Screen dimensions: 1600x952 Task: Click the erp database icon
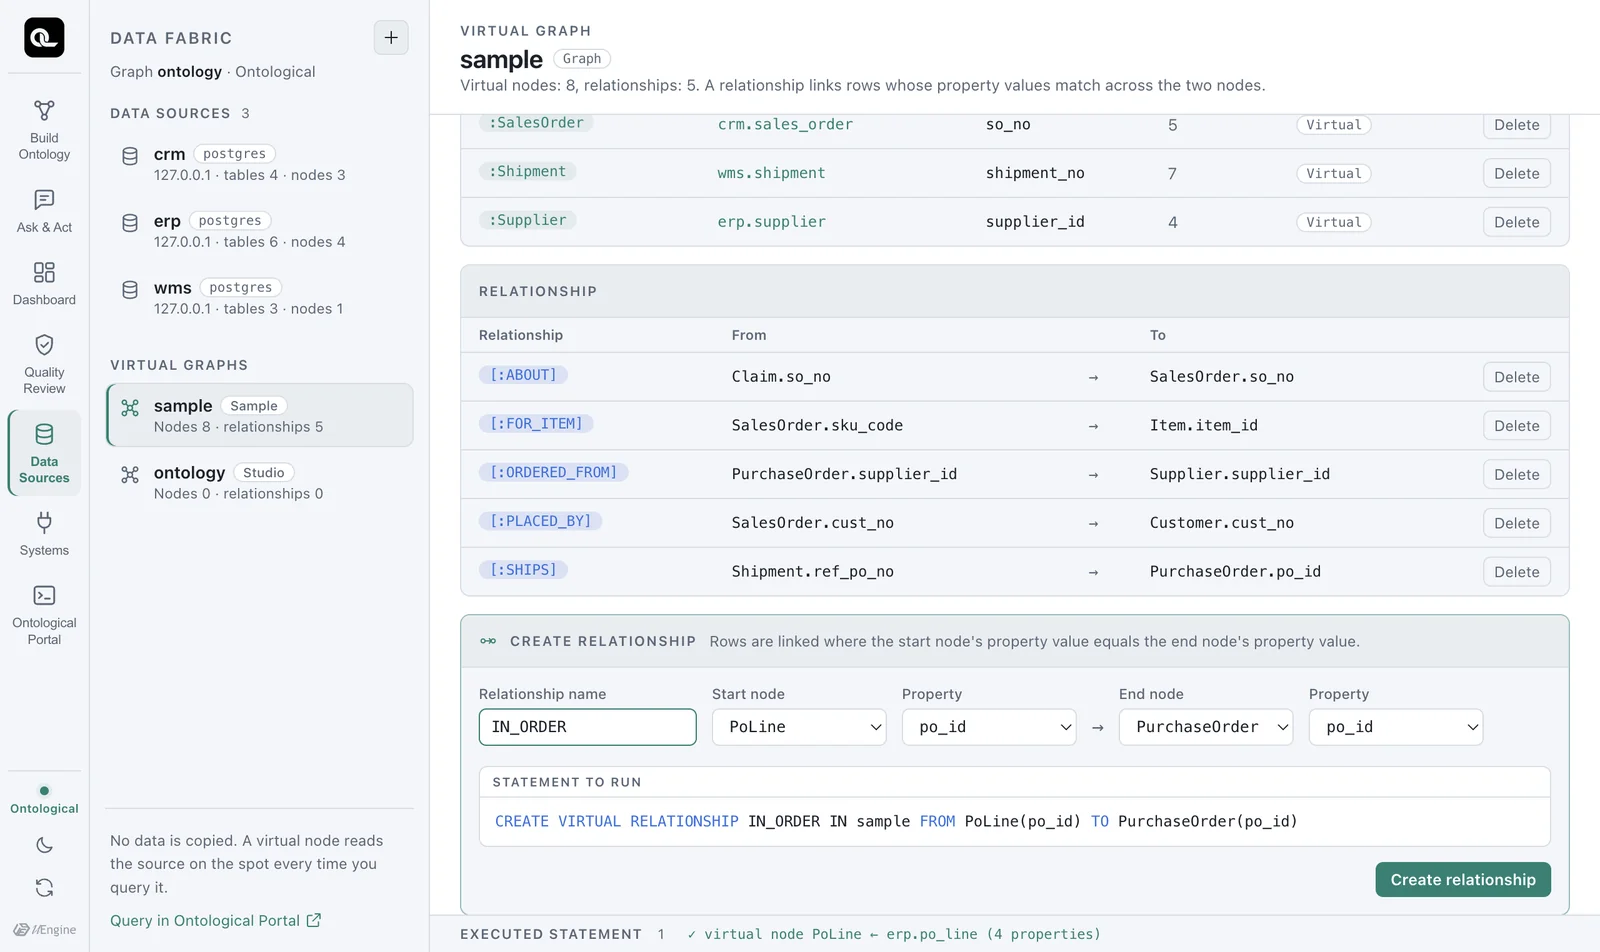coord(130,223)
